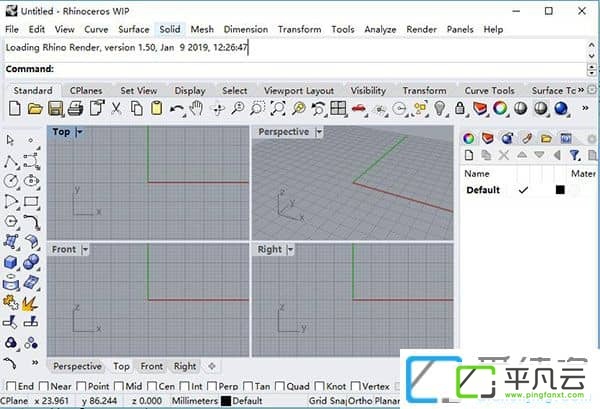Screen dimensions: 600x409
Task: Add a viewport tab with the plus icon
Action: pyautogui.click(x=212, y=366)
